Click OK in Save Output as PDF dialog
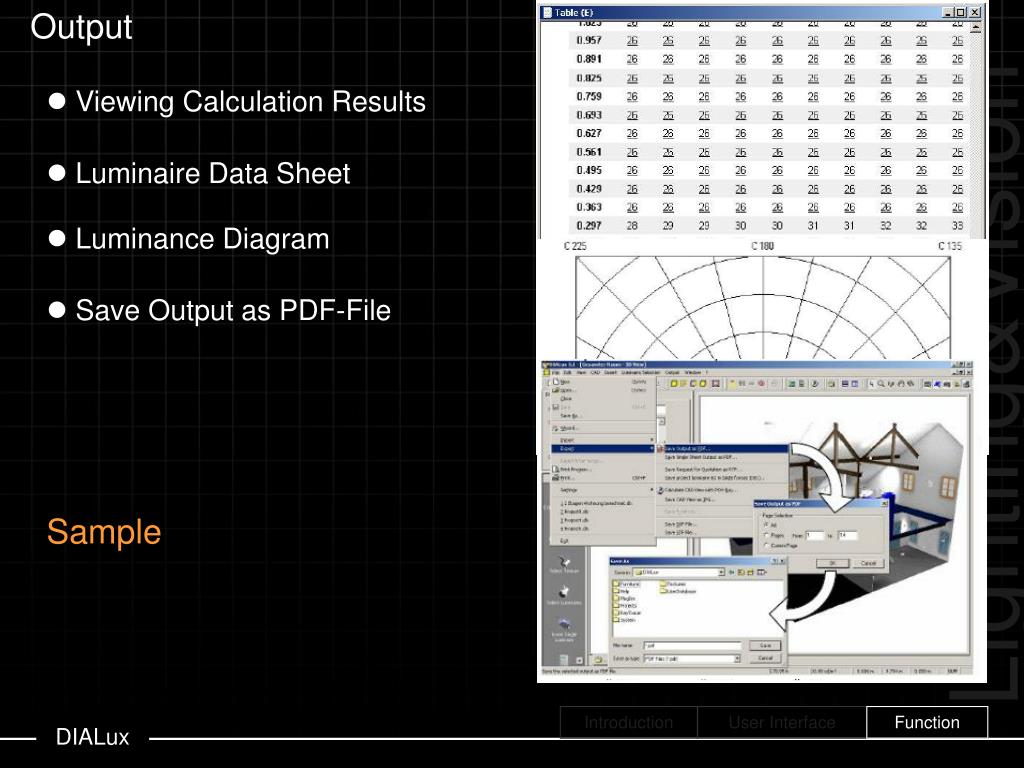The image size is (1024, 768). pos(833,563)
